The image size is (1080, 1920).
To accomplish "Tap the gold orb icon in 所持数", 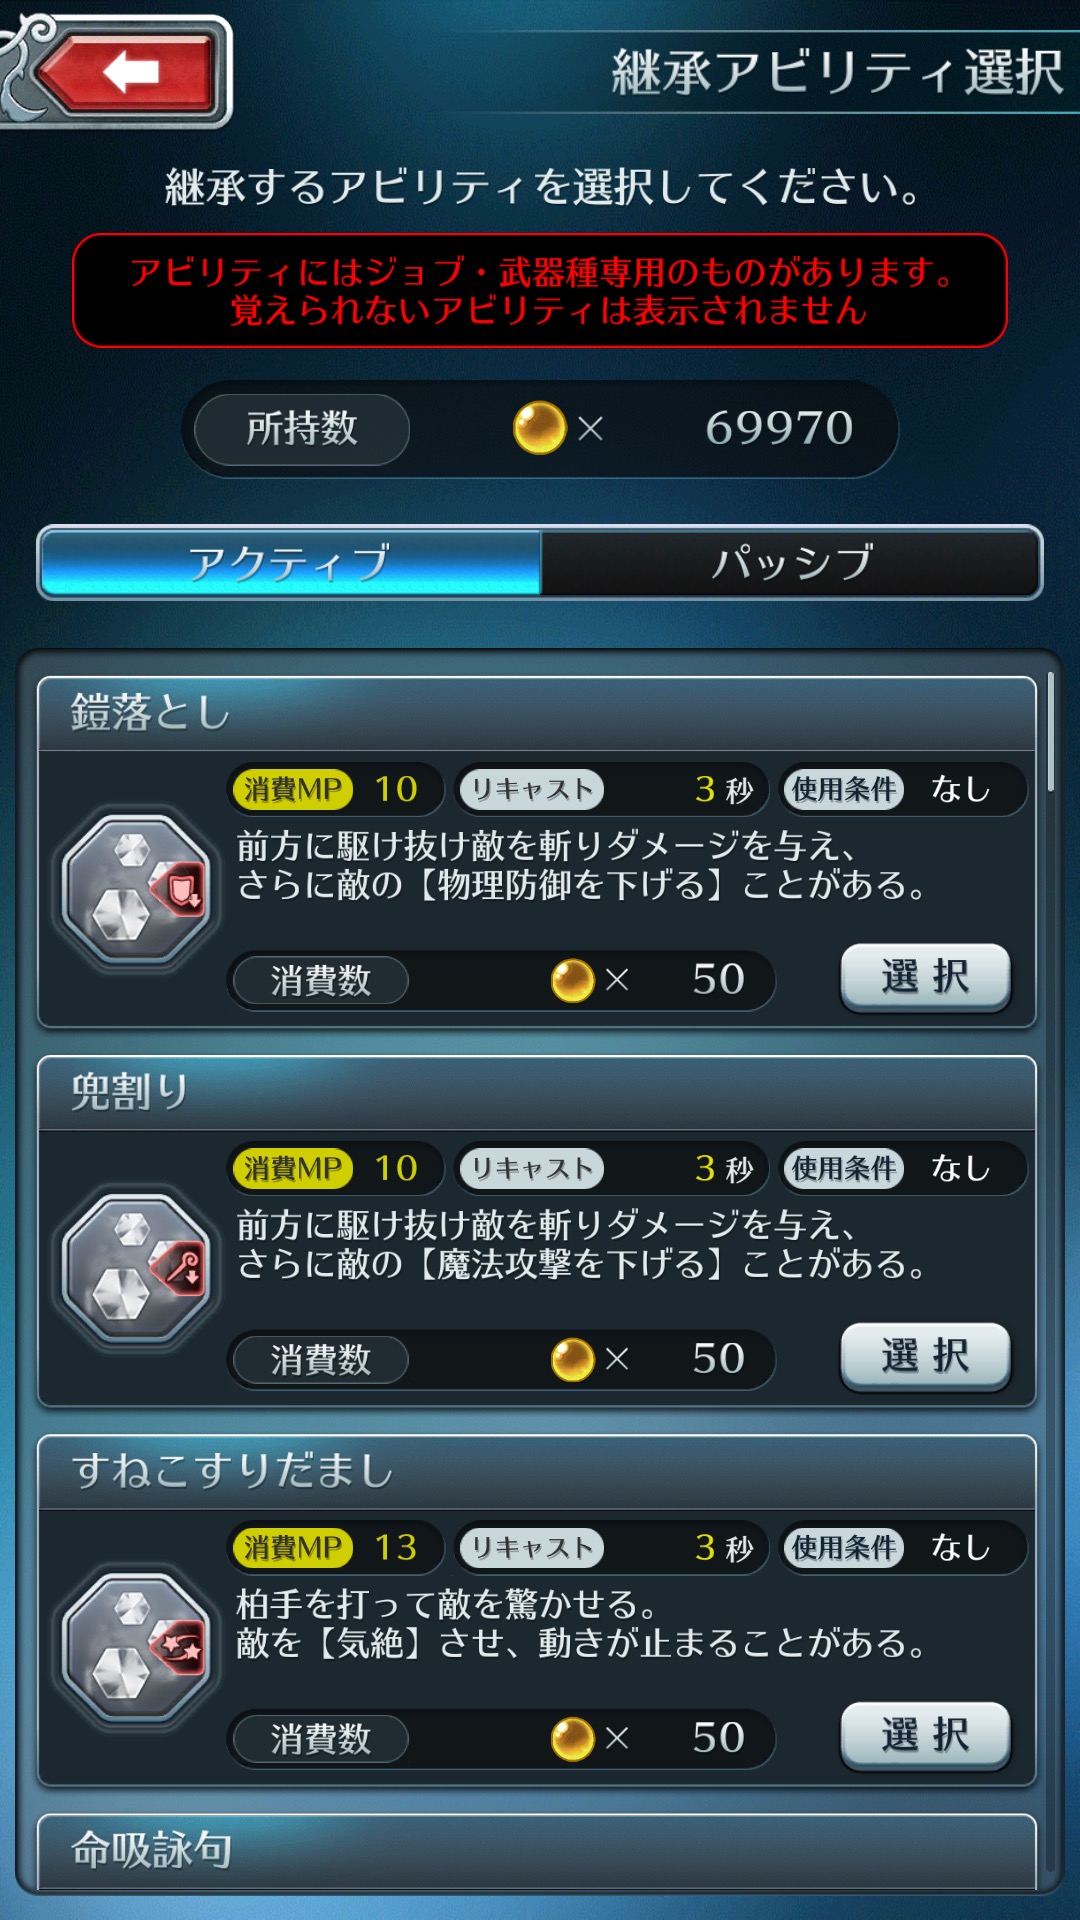I will (539, 428).
